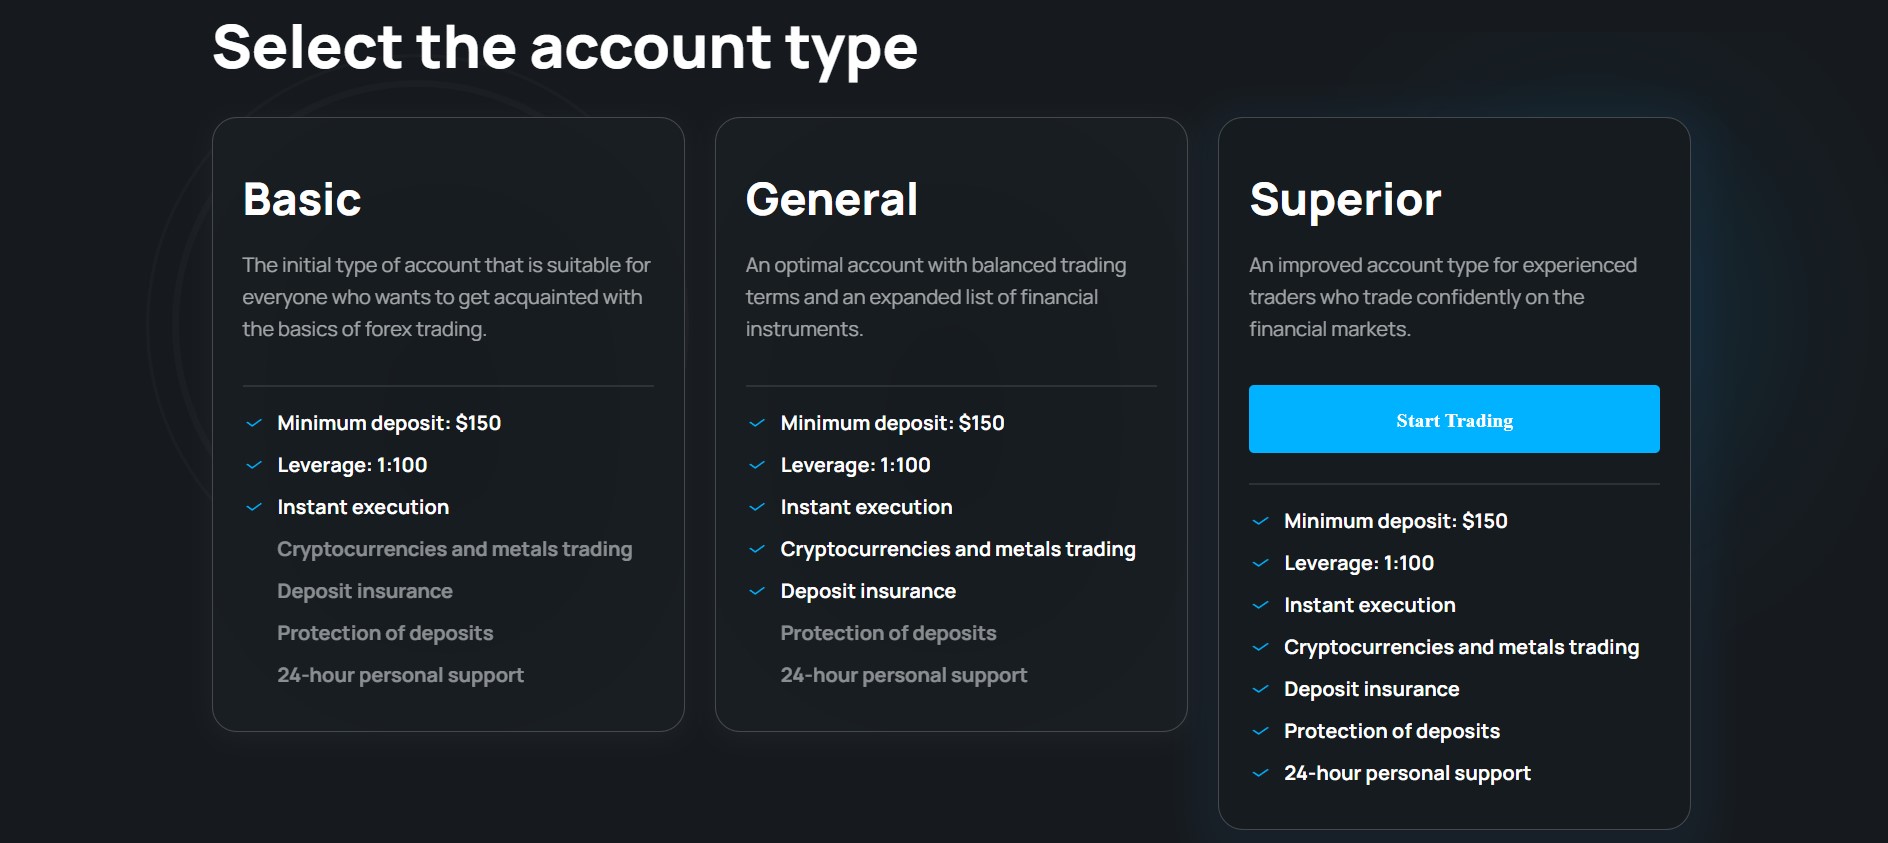Select the Basic account card heading
This screenshot has height=843, width=1888.
302,199
